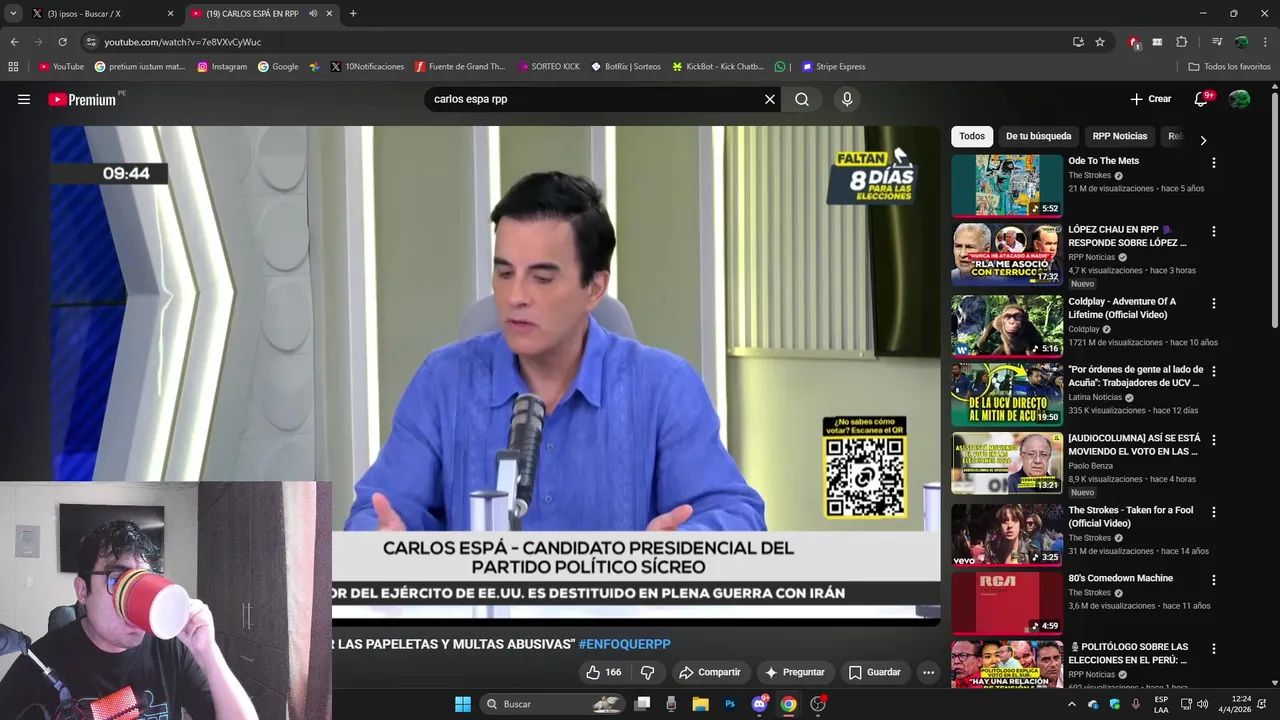Click the Chrome address bar URL
The image size is (1280, 720).
(x=183, y=42)
